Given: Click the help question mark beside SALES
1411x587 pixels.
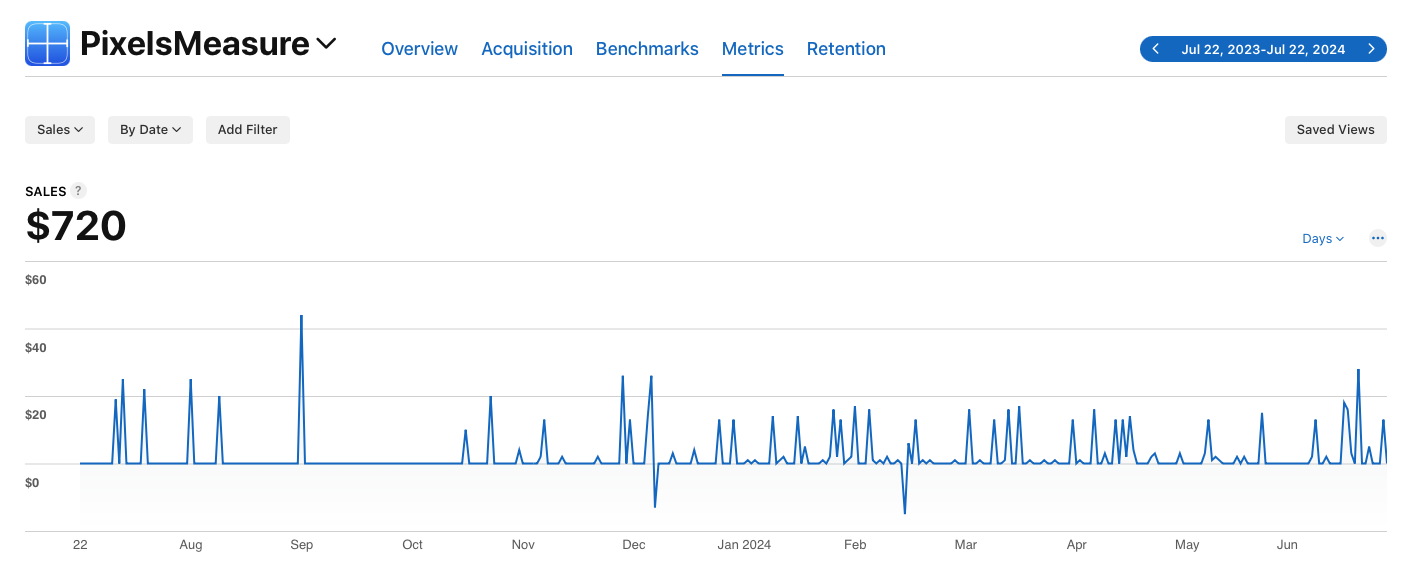Looking at the screenshot, I should (x=79, y=191).
